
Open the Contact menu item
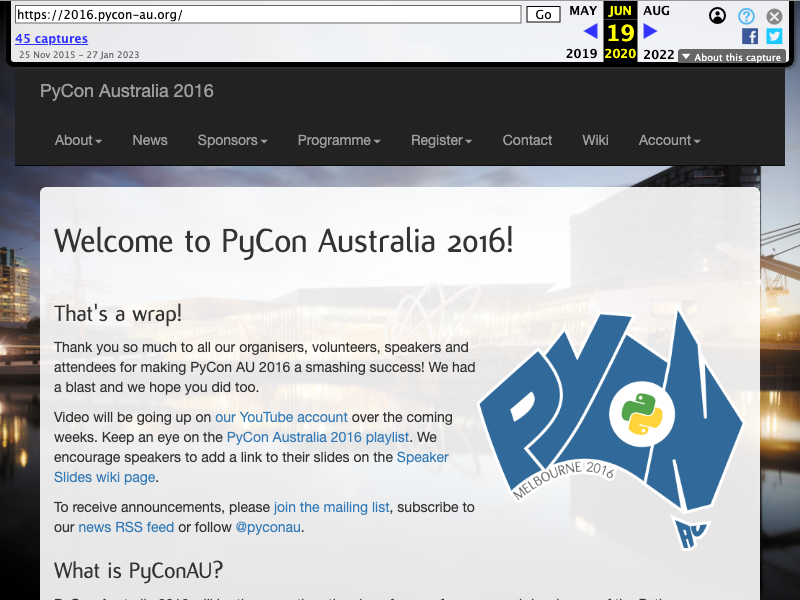527,140
